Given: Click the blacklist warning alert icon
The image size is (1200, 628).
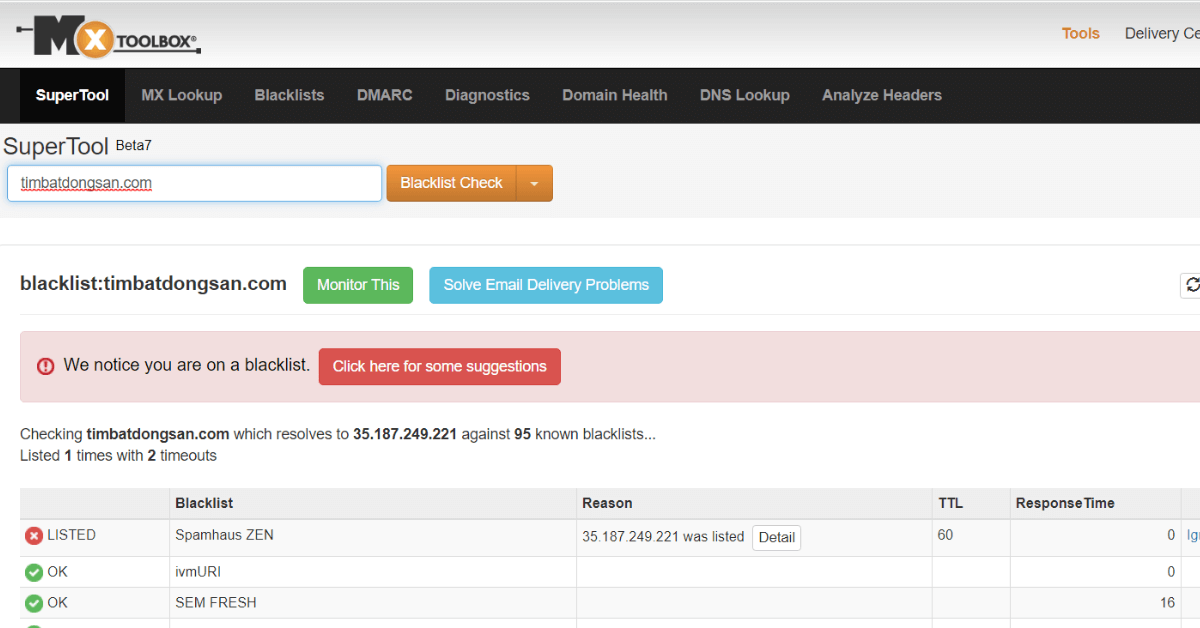Looking at the screenshot, I should tap(46, 366).
